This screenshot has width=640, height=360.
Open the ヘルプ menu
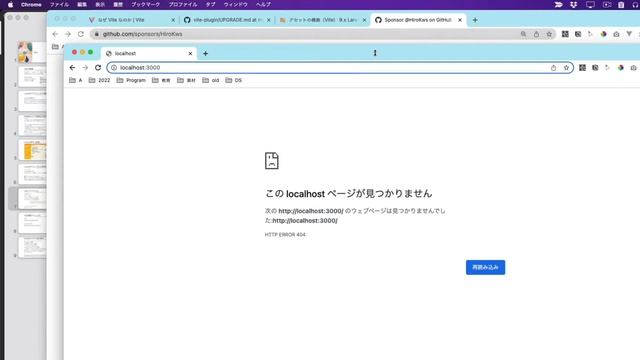tap(263, 4)
